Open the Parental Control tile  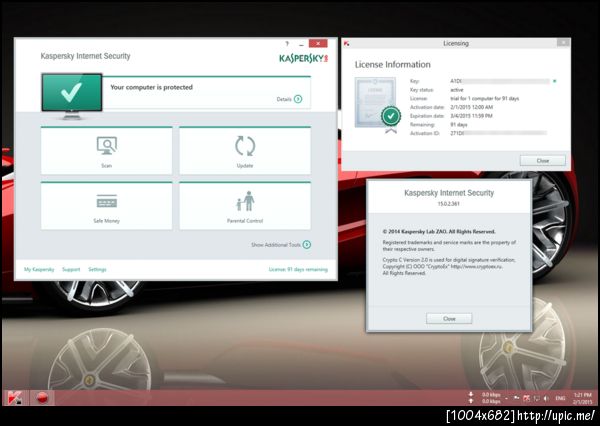coord(245,206)
